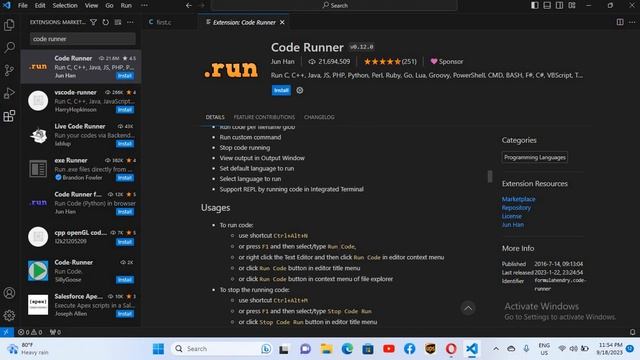This screenshot has height=360, width=640.
Task: Switch to Feature Contributions tab
Action: point(264,117)
